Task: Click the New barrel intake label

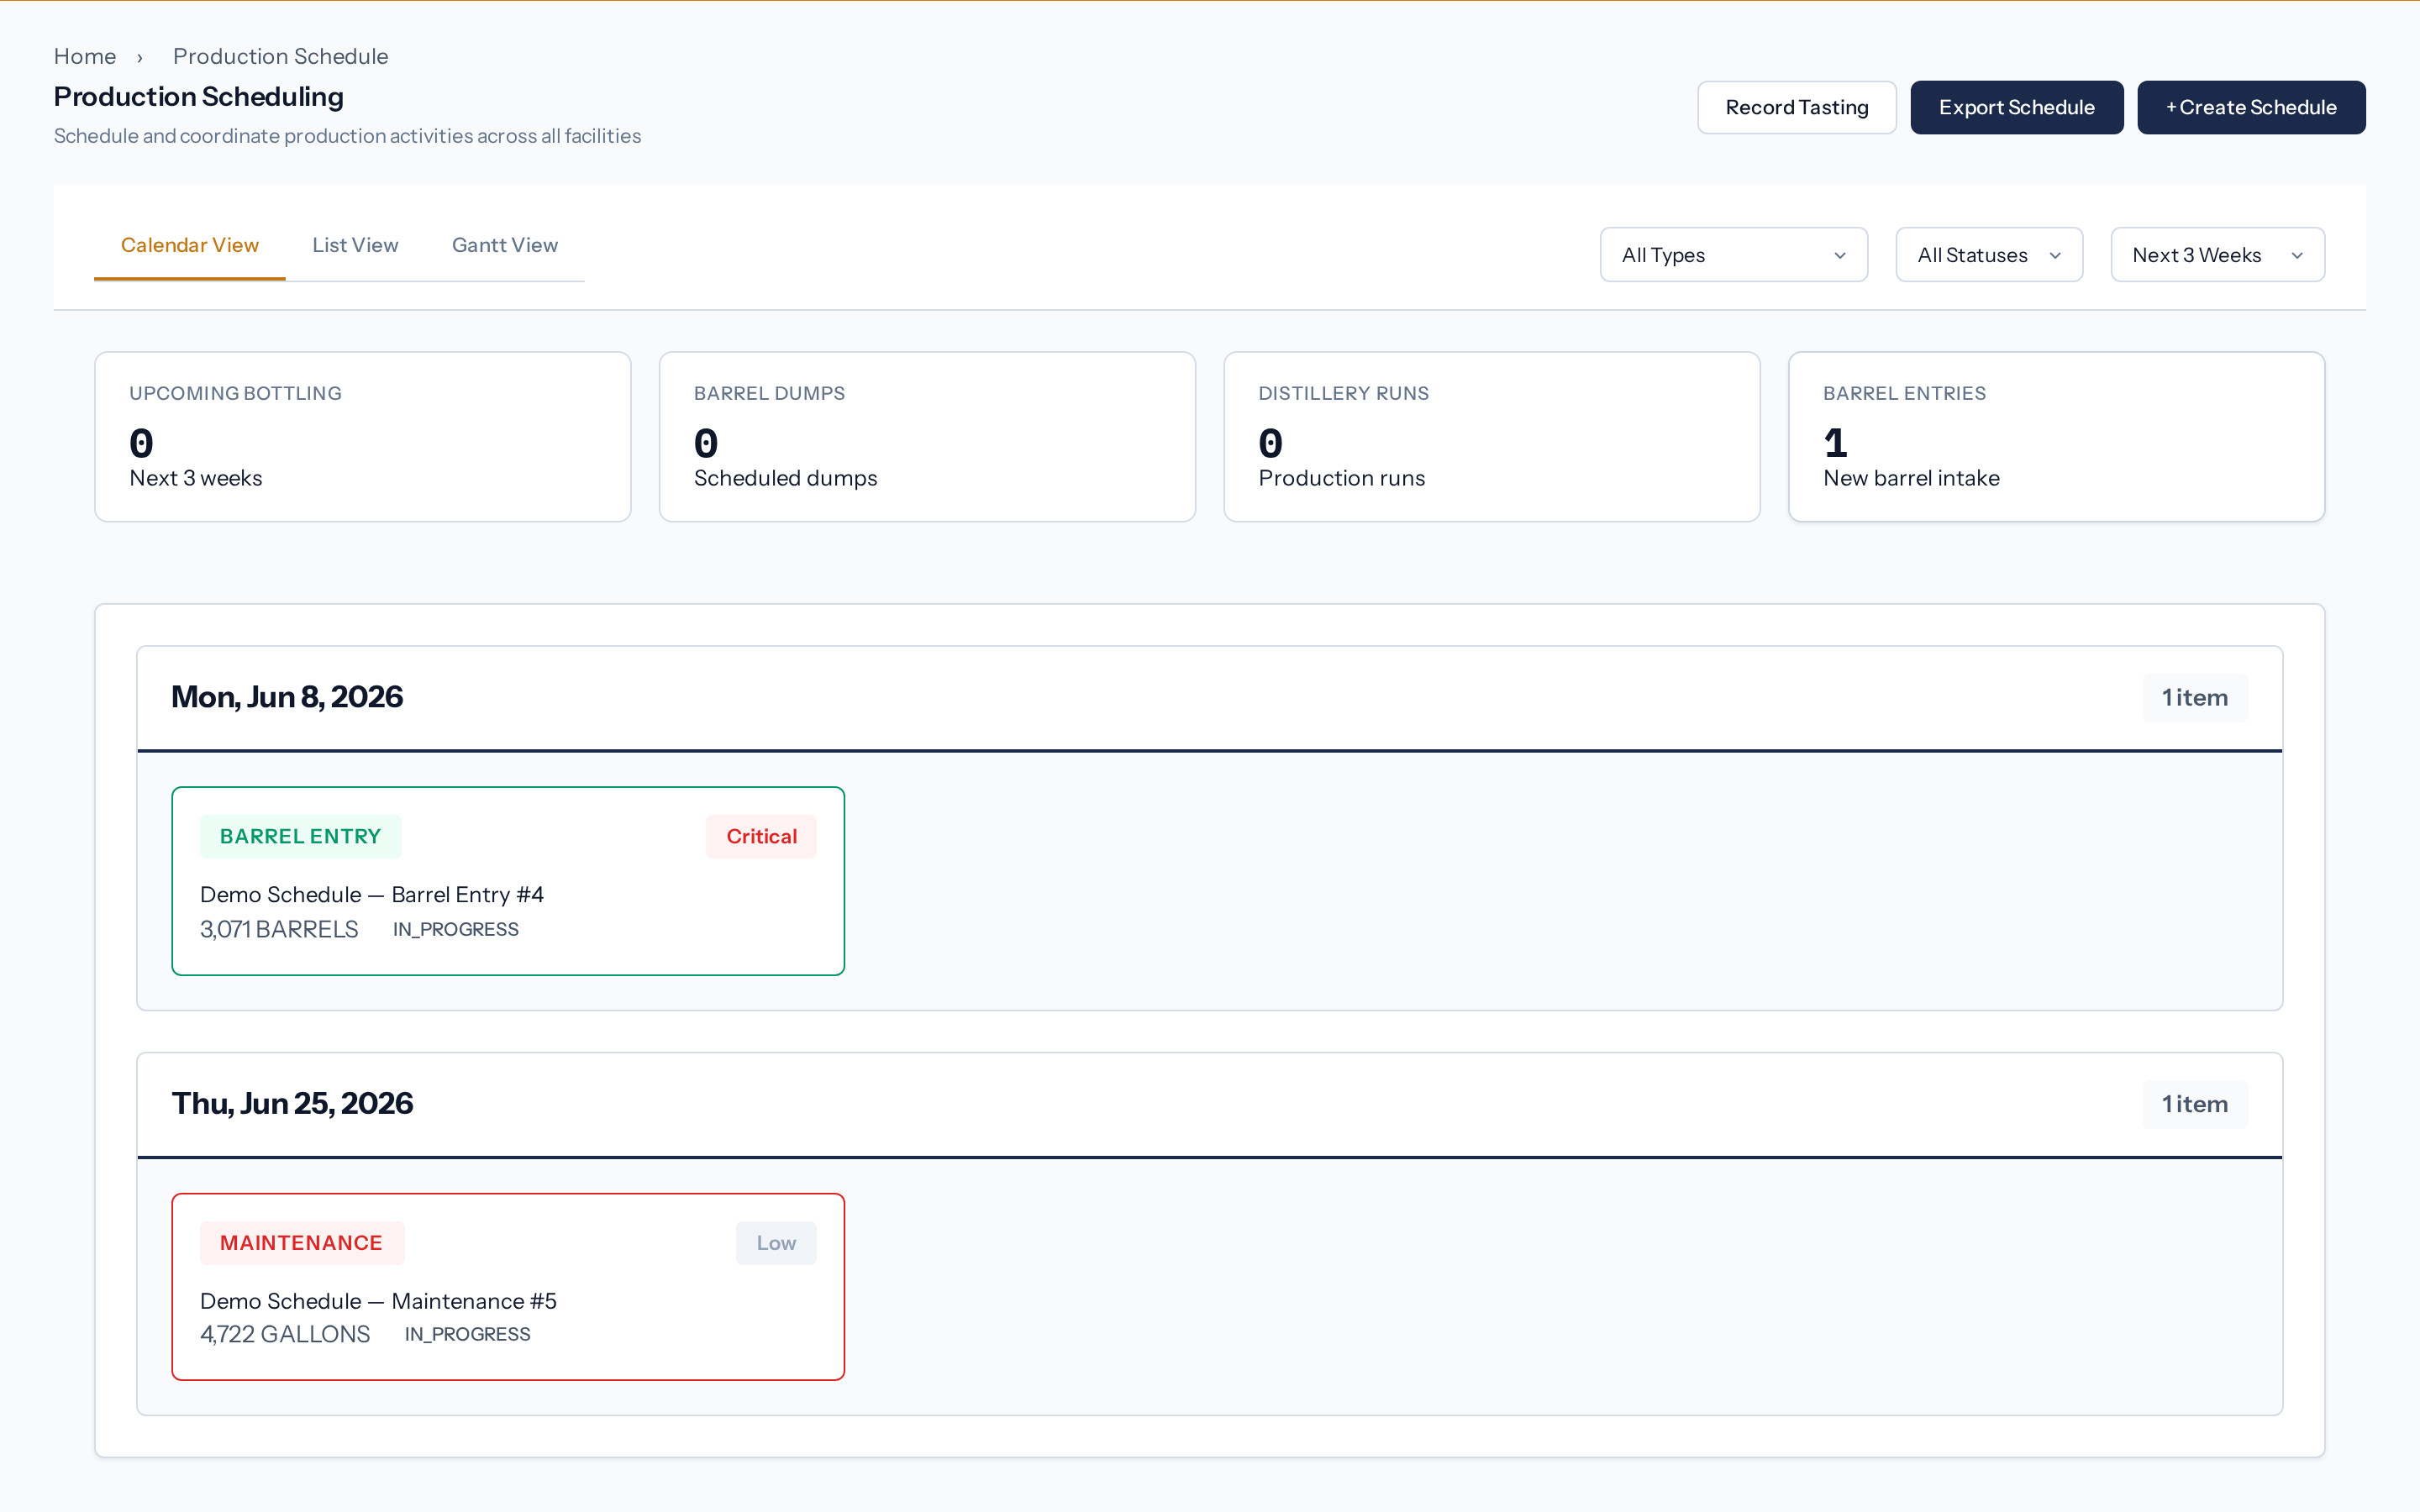Action: point(1911,478)
